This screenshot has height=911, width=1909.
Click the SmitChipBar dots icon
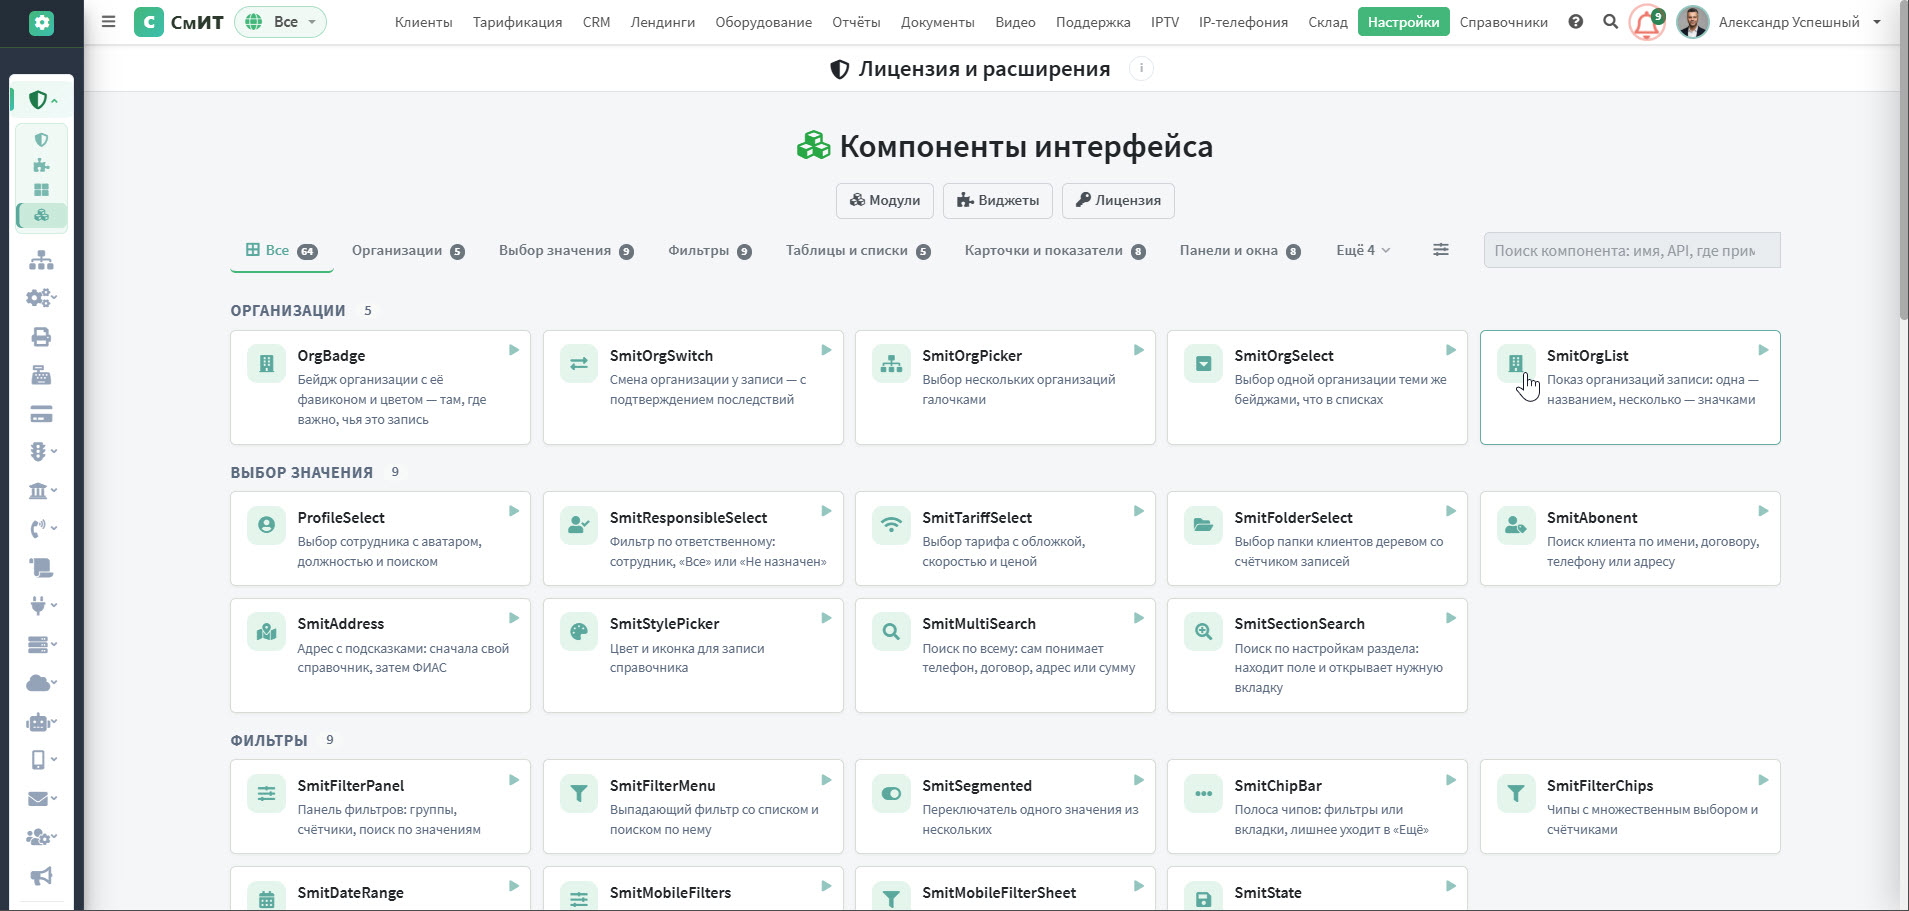1203,793
